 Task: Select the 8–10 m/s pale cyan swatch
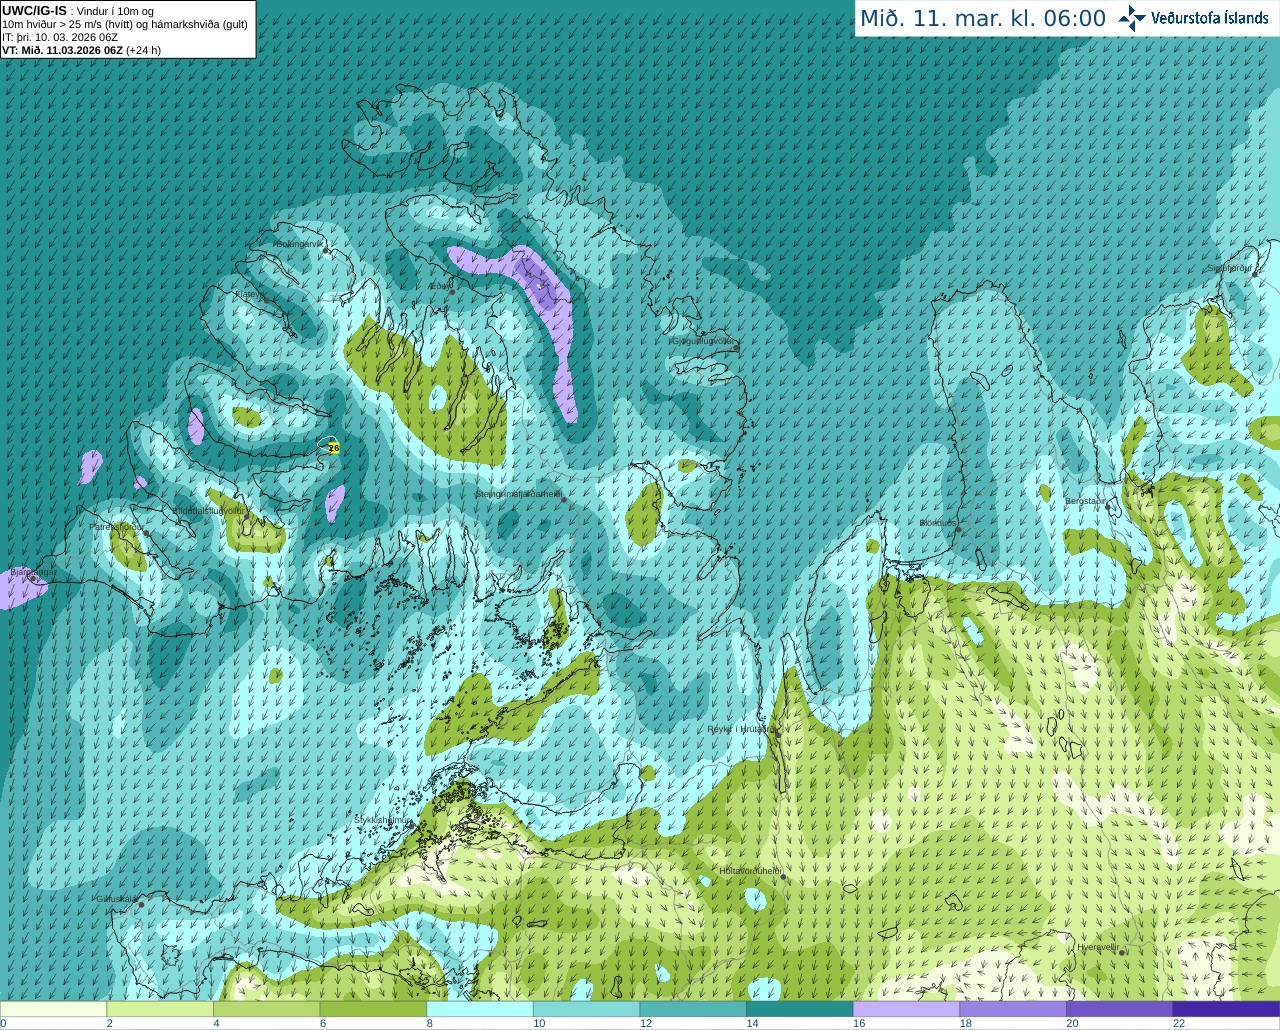click(480, 1009)
